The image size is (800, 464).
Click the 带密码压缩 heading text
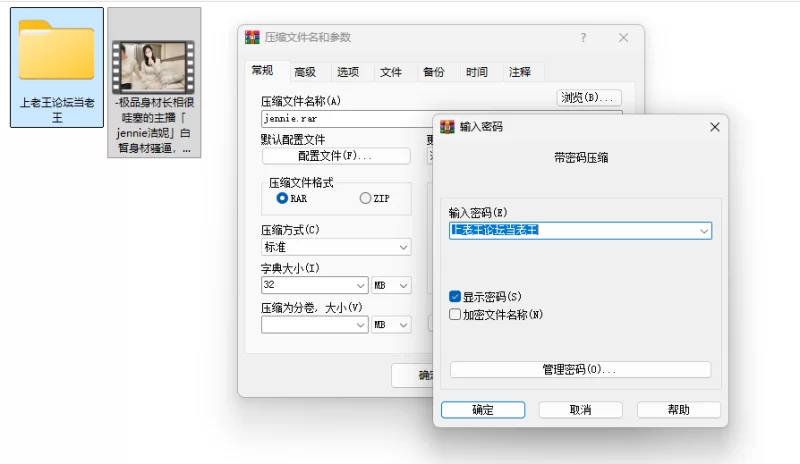click(x=581, y=158)
